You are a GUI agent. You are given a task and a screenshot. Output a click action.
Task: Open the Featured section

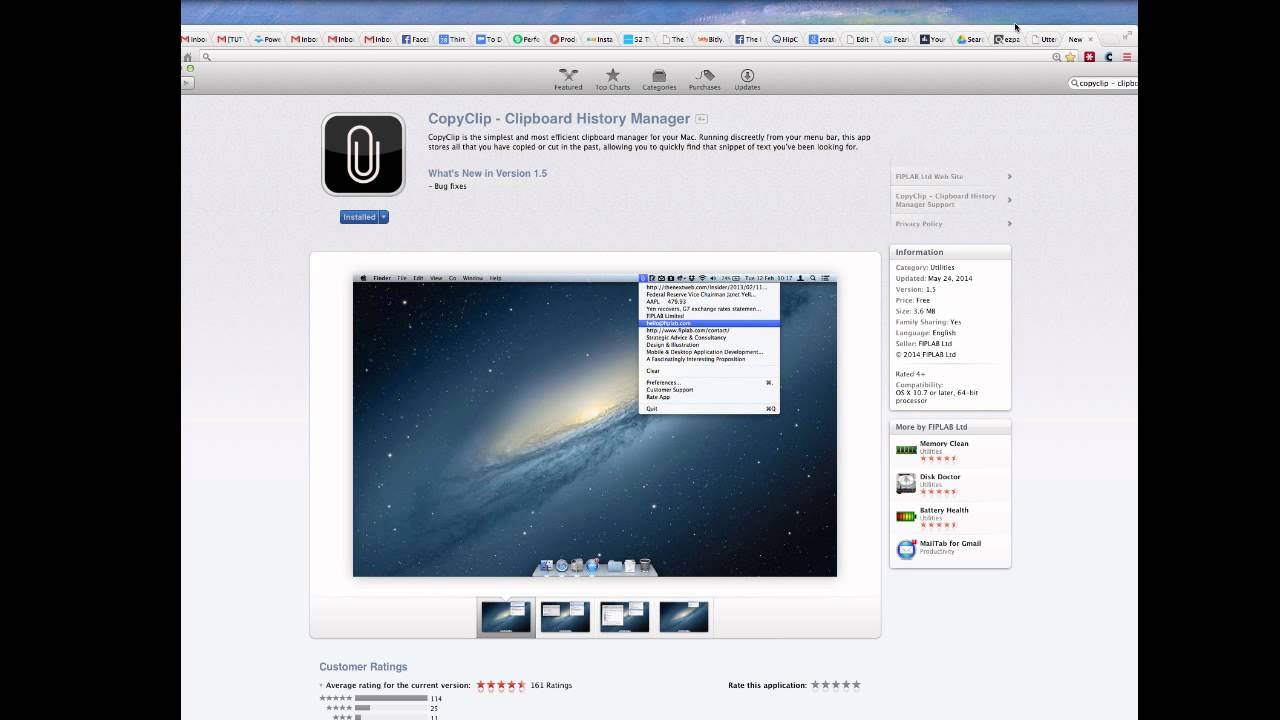coord(568,80)
